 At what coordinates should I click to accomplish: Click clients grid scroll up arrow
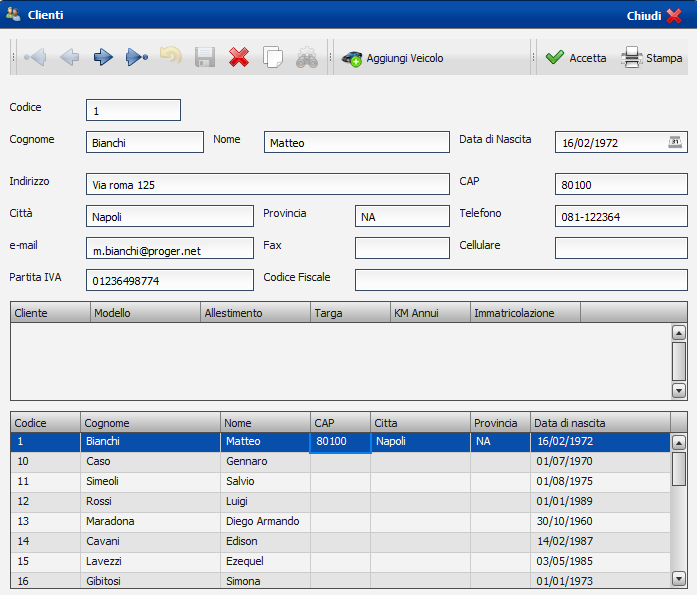(x=679, y=442)
